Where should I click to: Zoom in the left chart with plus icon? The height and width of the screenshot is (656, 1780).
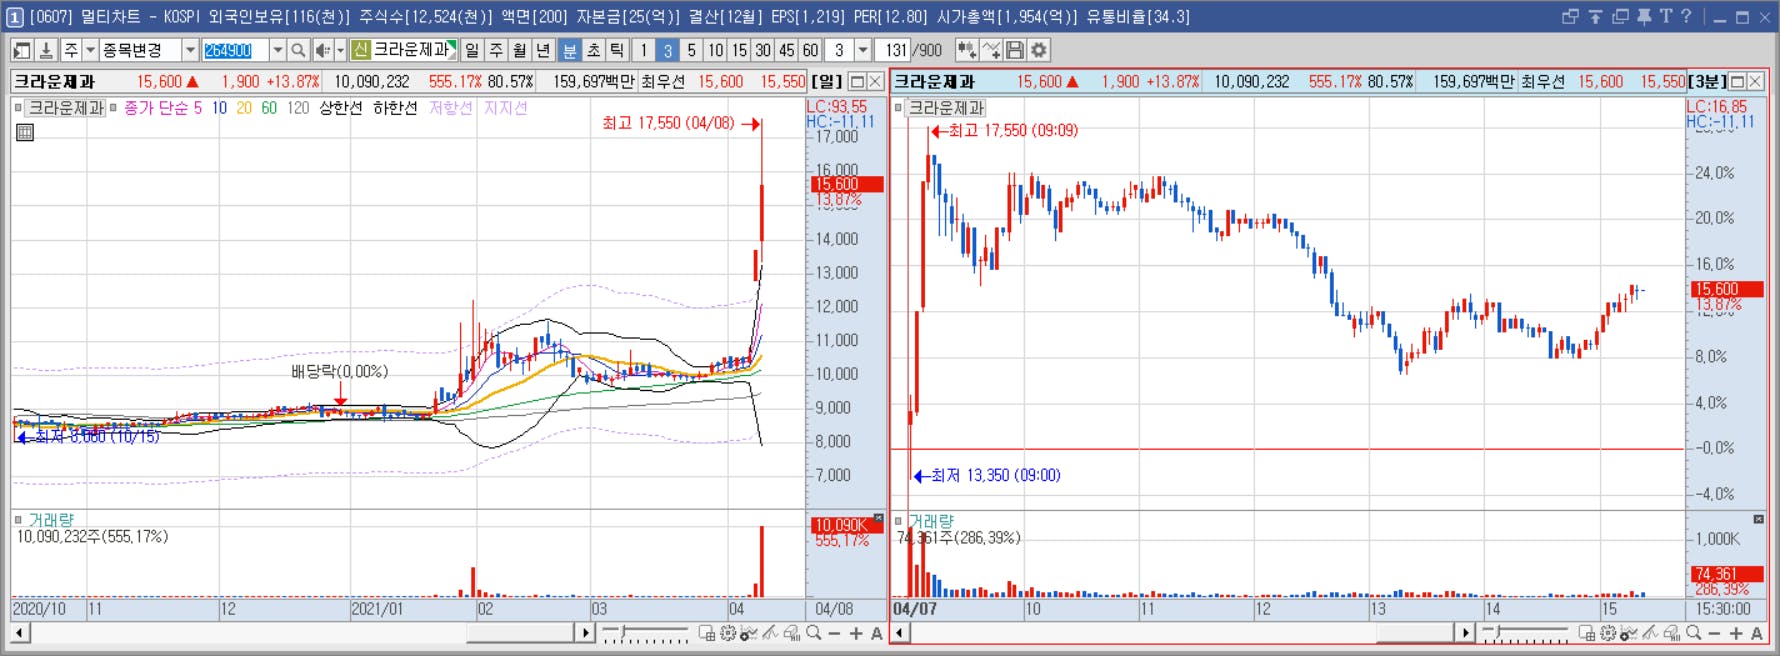pos(856,633)
